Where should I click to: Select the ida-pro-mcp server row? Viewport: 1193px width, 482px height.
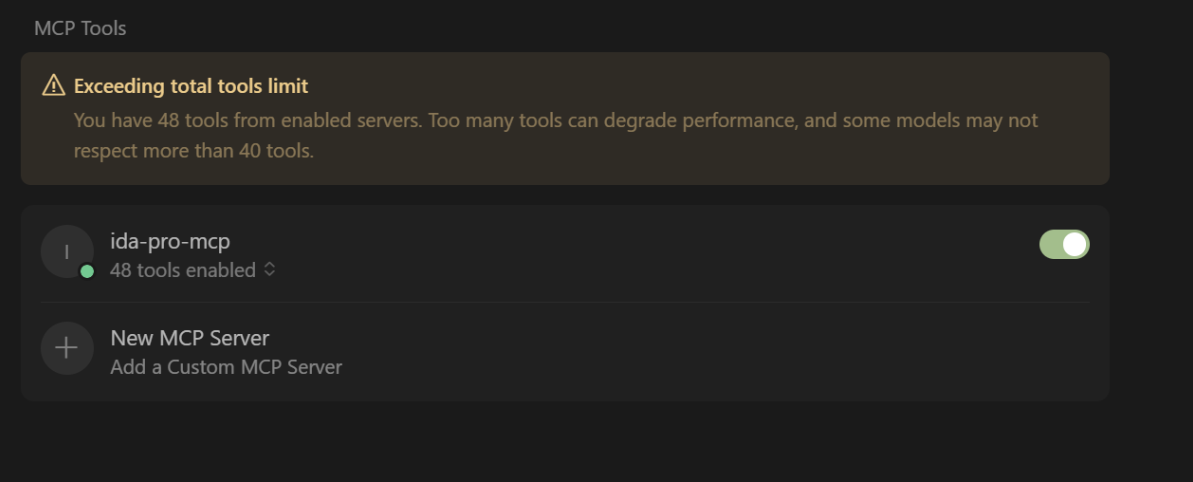coord(600,254)
